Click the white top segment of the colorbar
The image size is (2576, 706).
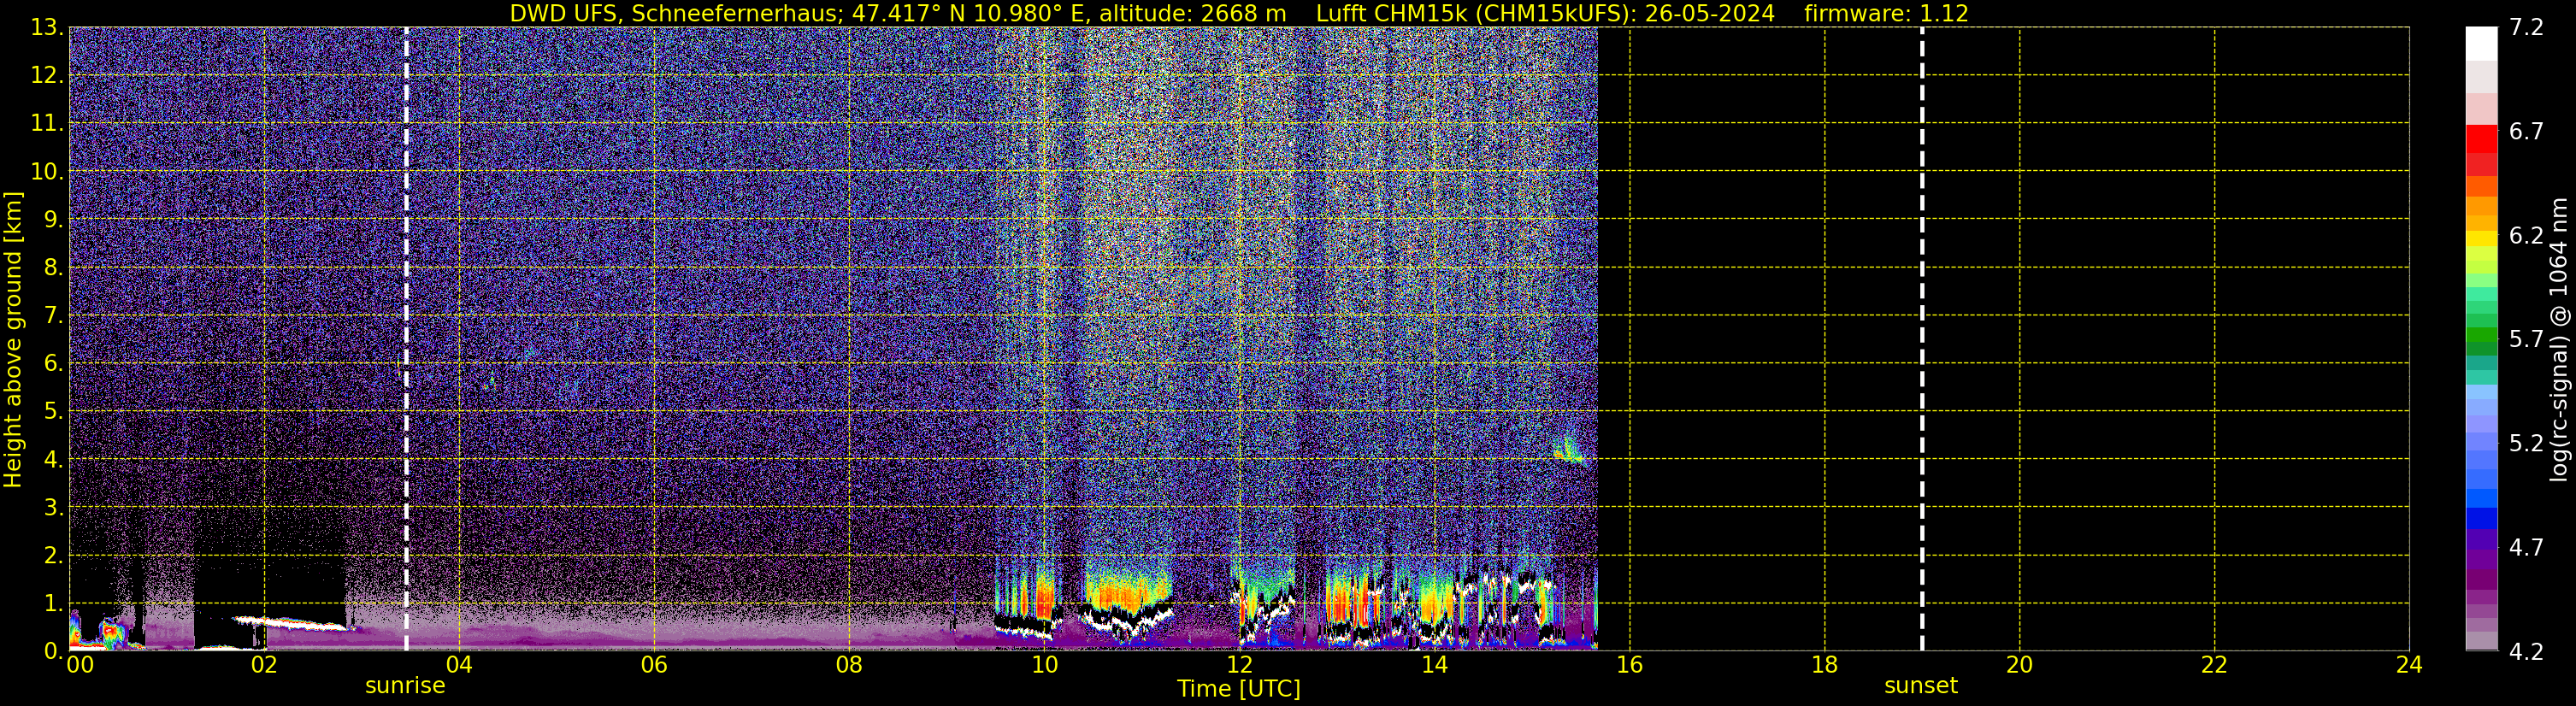click(x=2481, y=44)
